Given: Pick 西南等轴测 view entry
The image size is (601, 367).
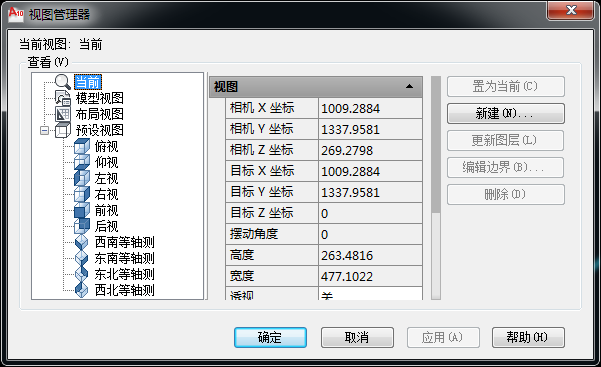Looking at the screenshot, I should (125, 243).
